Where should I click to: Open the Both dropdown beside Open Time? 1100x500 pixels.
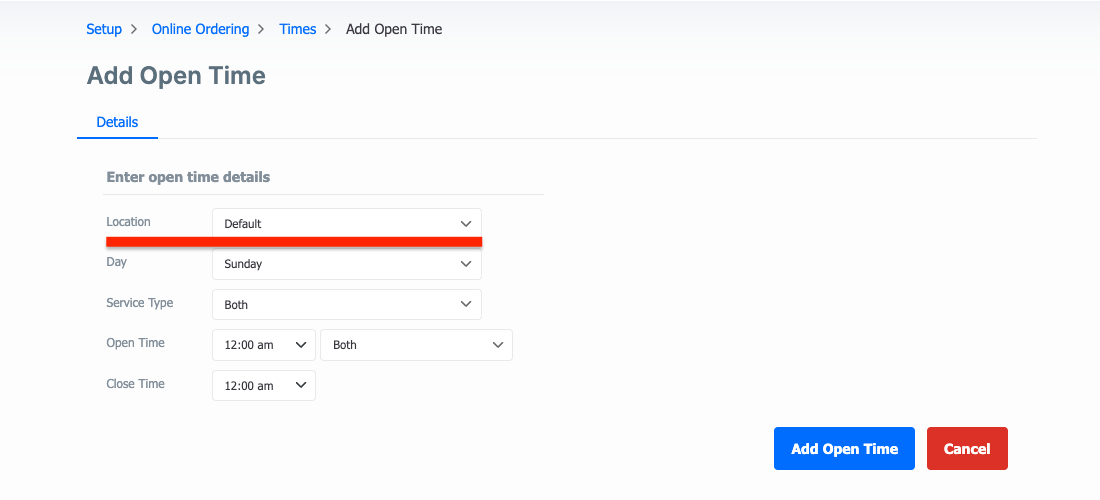click(416, 345)
